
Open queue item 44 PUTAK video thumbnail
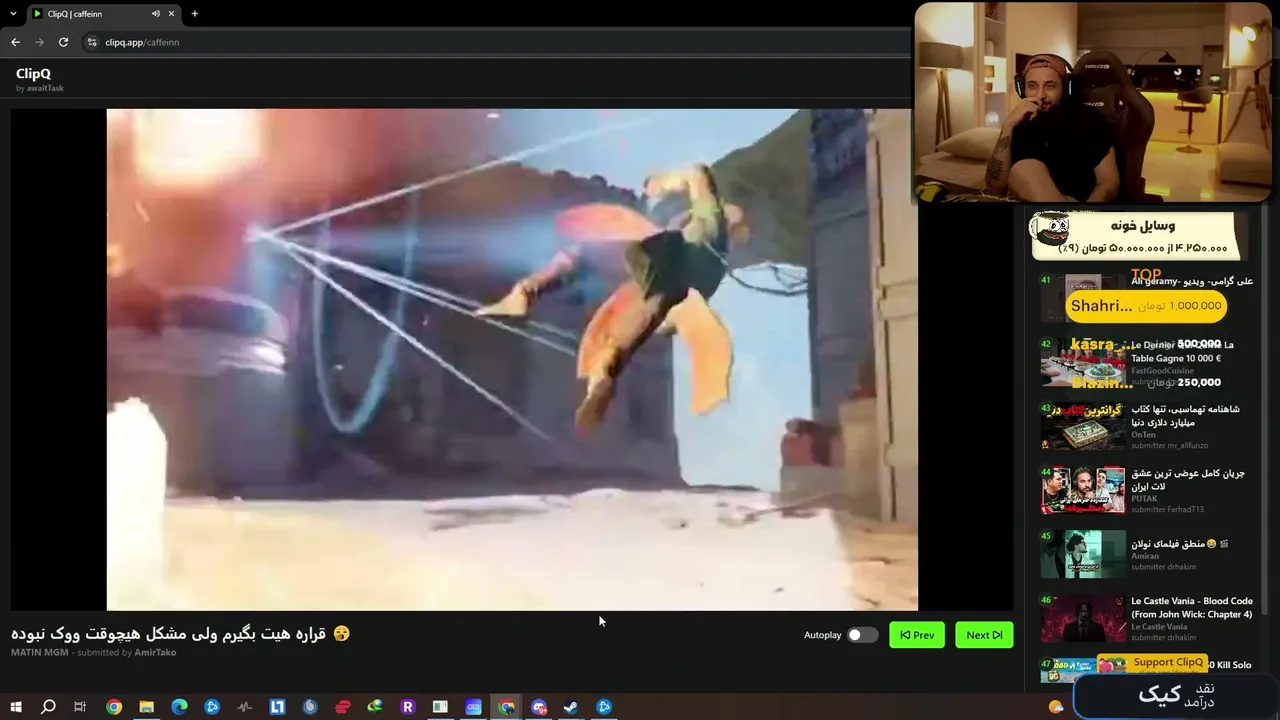click(x=1083, y=490)
